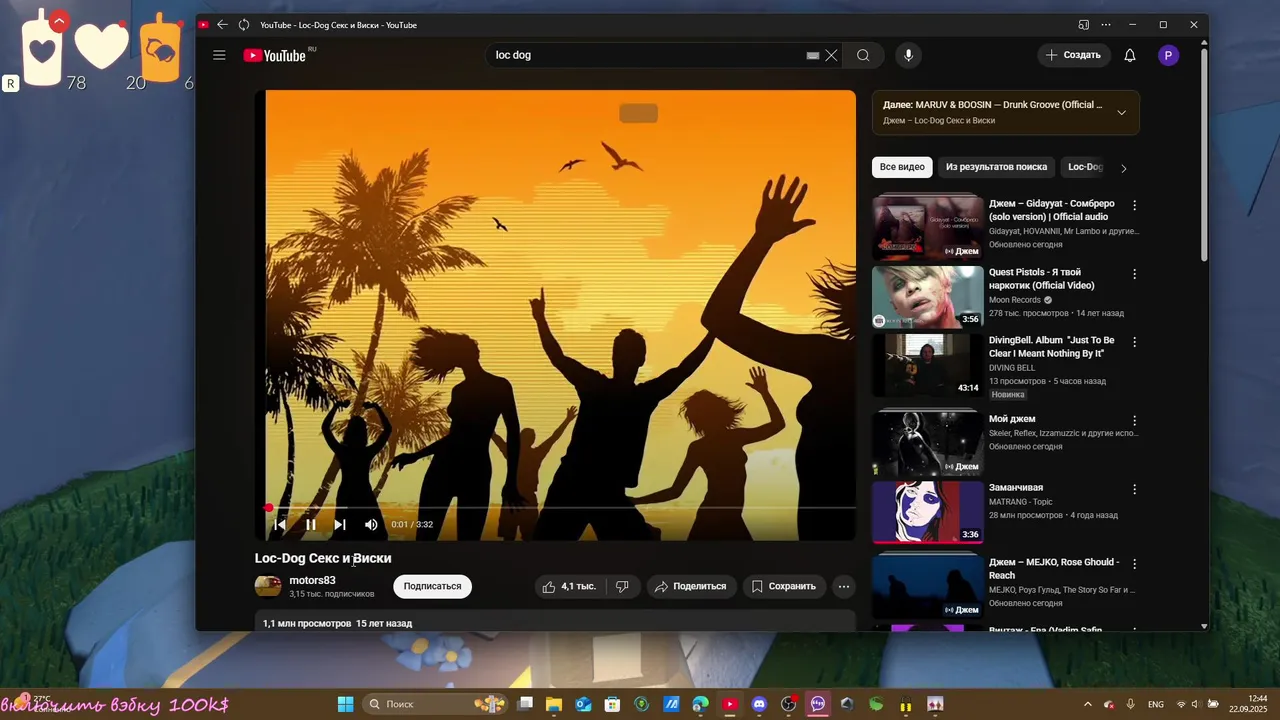This screenshot has height=720, width=1280.
Task: Open options for Заманчивая video
Action: click(x=1134, y=489)
